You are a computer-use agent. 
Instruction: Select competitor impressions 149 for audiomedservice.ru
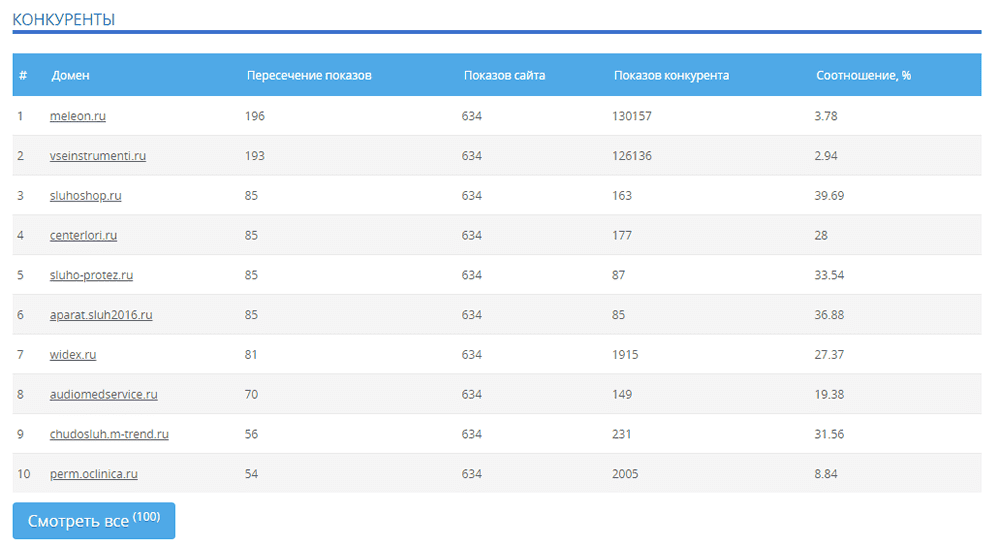pyautogui.click(x=621, y=394)
